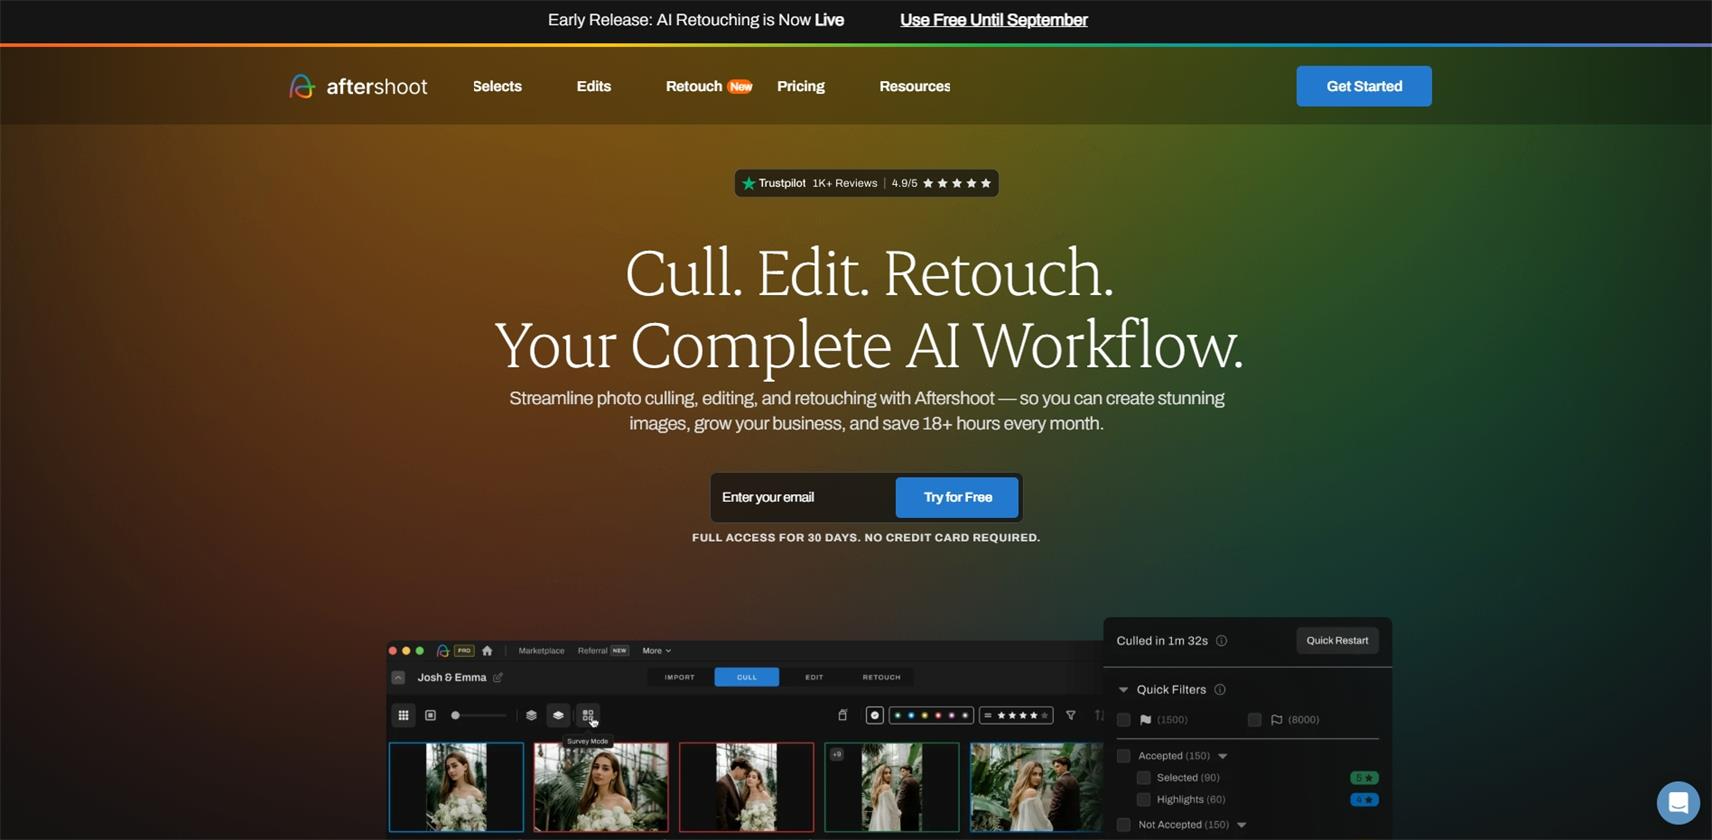This screenshot has height=840, width=1712.
Task: Switch to the CULL tab
Action: pos(747,677)
